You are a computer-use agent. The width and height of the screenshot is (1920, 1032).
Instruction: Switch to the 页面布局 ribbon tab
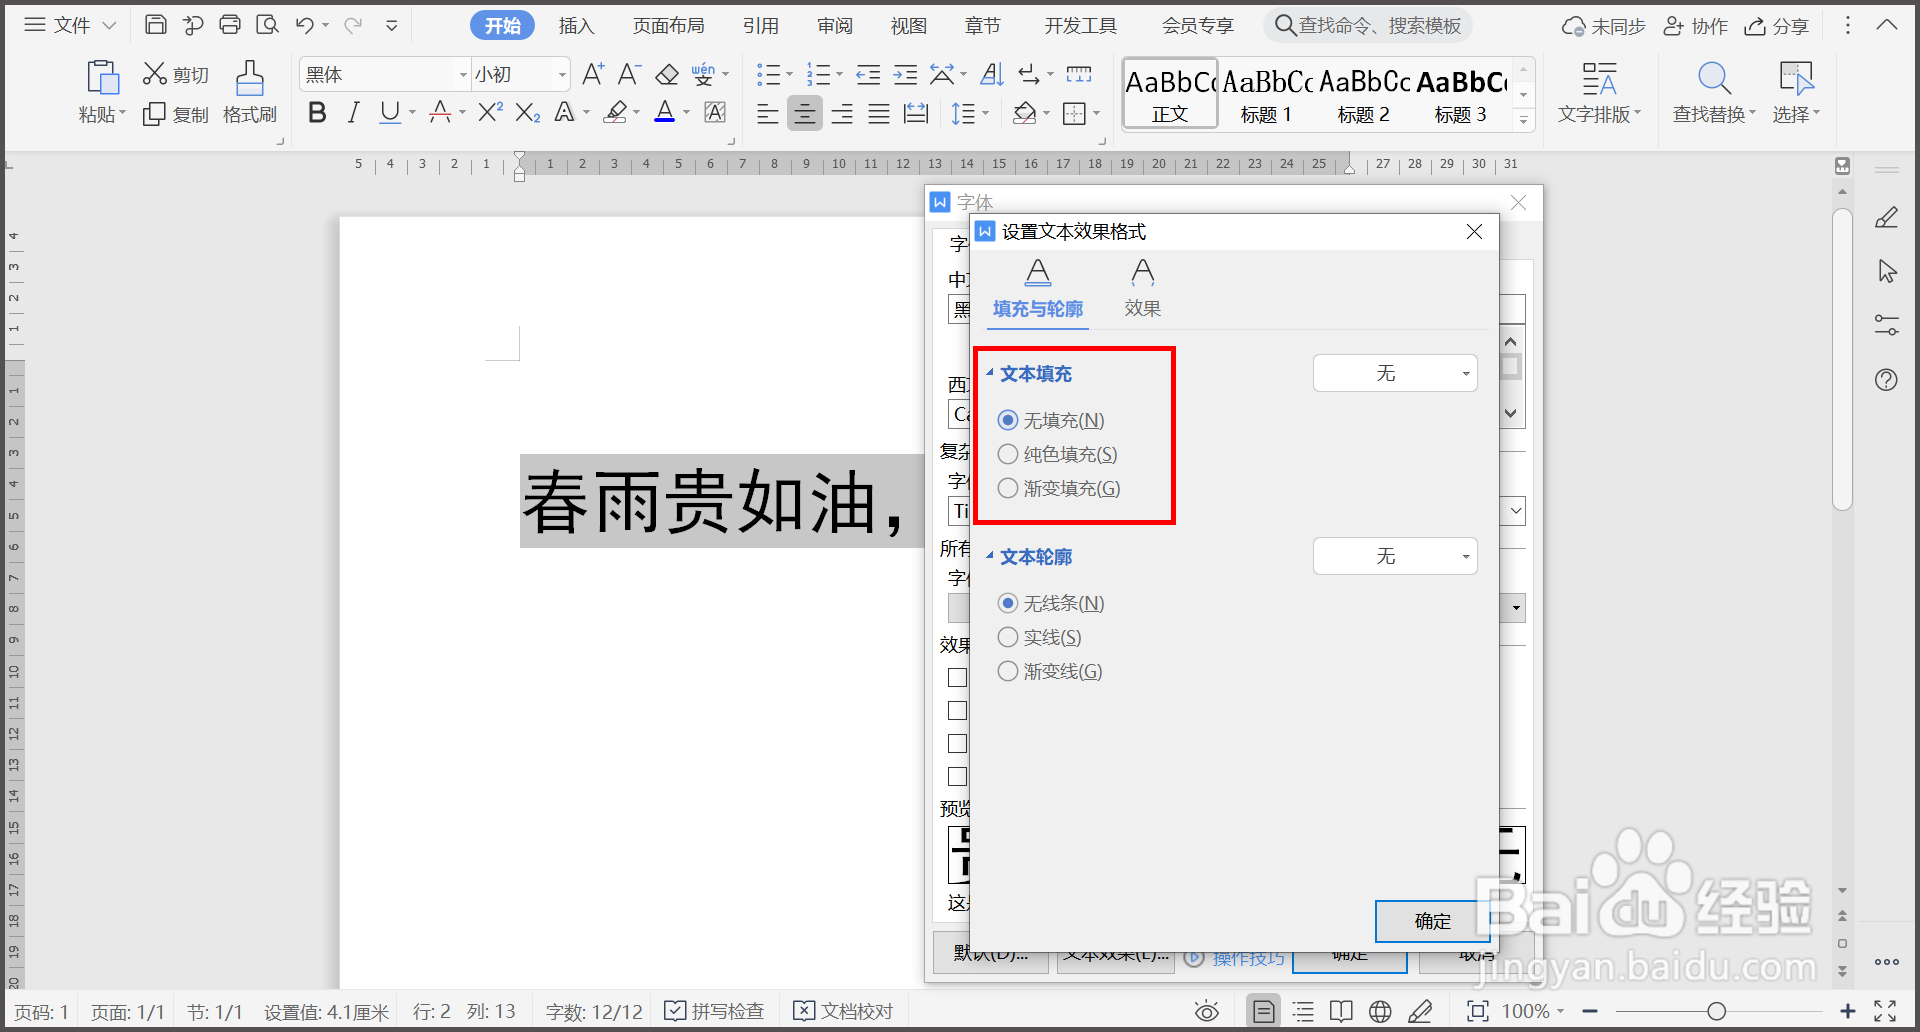click(668, 25)
